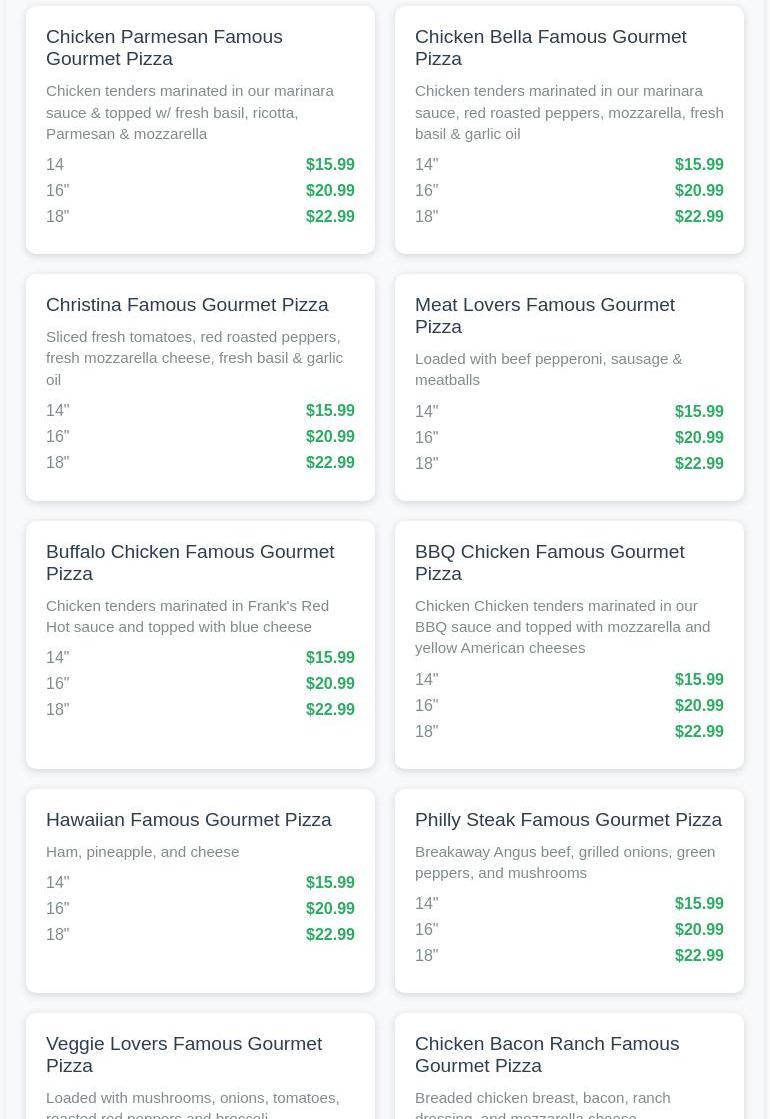Select Chicken Bacon Ranch Famous Gourmet Pizza
This screenshot has width=770, height=1119.
[x=546, y=1054]
